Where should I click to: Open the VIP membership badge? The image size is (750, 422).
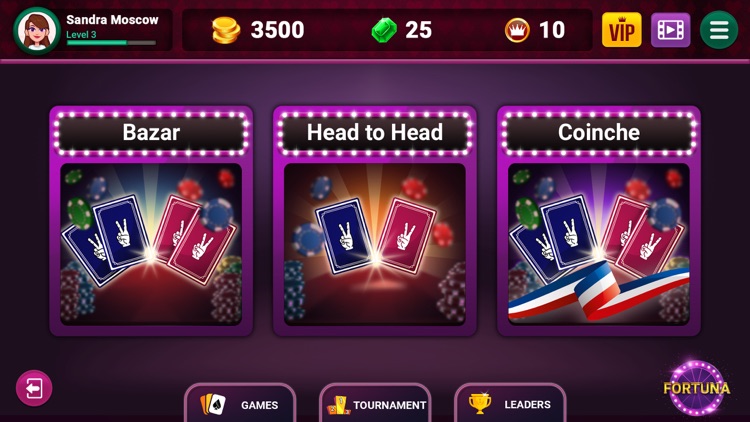click(621, 30)
